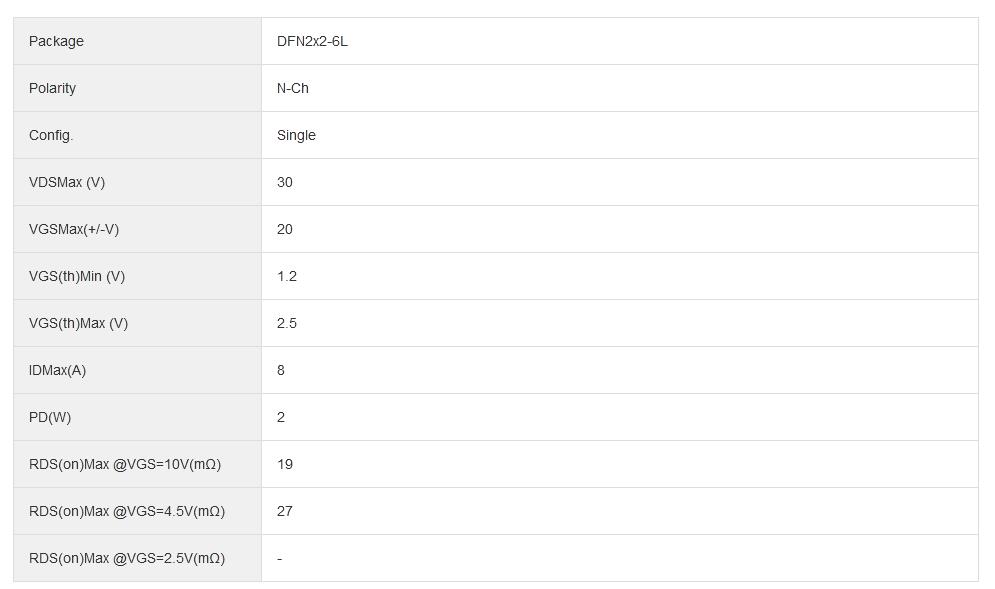Click the Package label cell

click(x=56, y=41)
